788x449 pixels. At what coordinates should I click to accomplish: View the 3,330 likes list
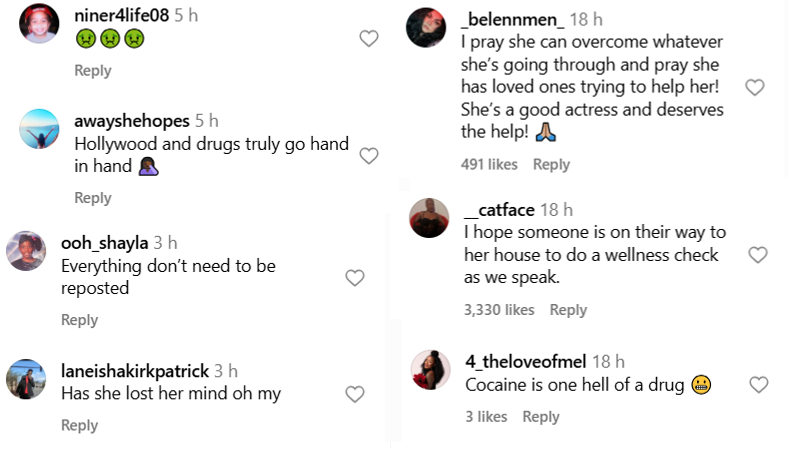pos(499,310)
